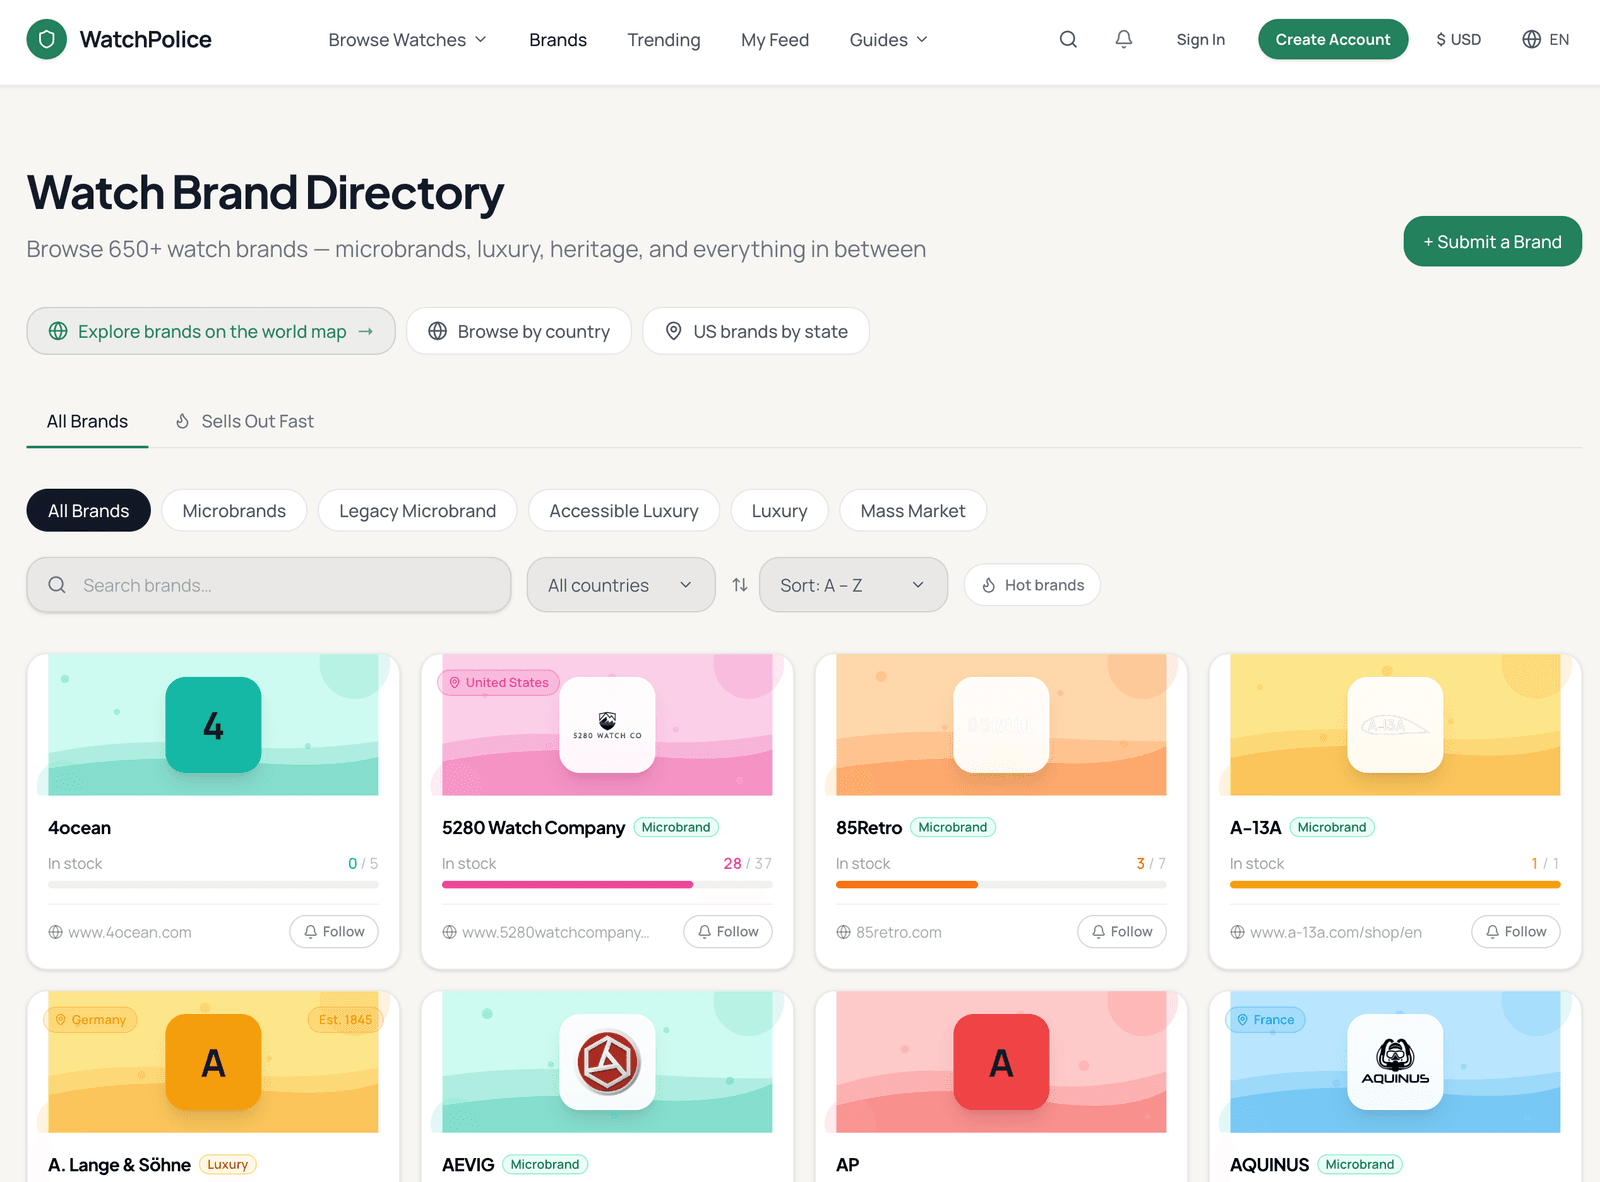The width and height of the screenshot is (1600, 1182).
Task: Open language selector globe EN
Action: 1546,39
